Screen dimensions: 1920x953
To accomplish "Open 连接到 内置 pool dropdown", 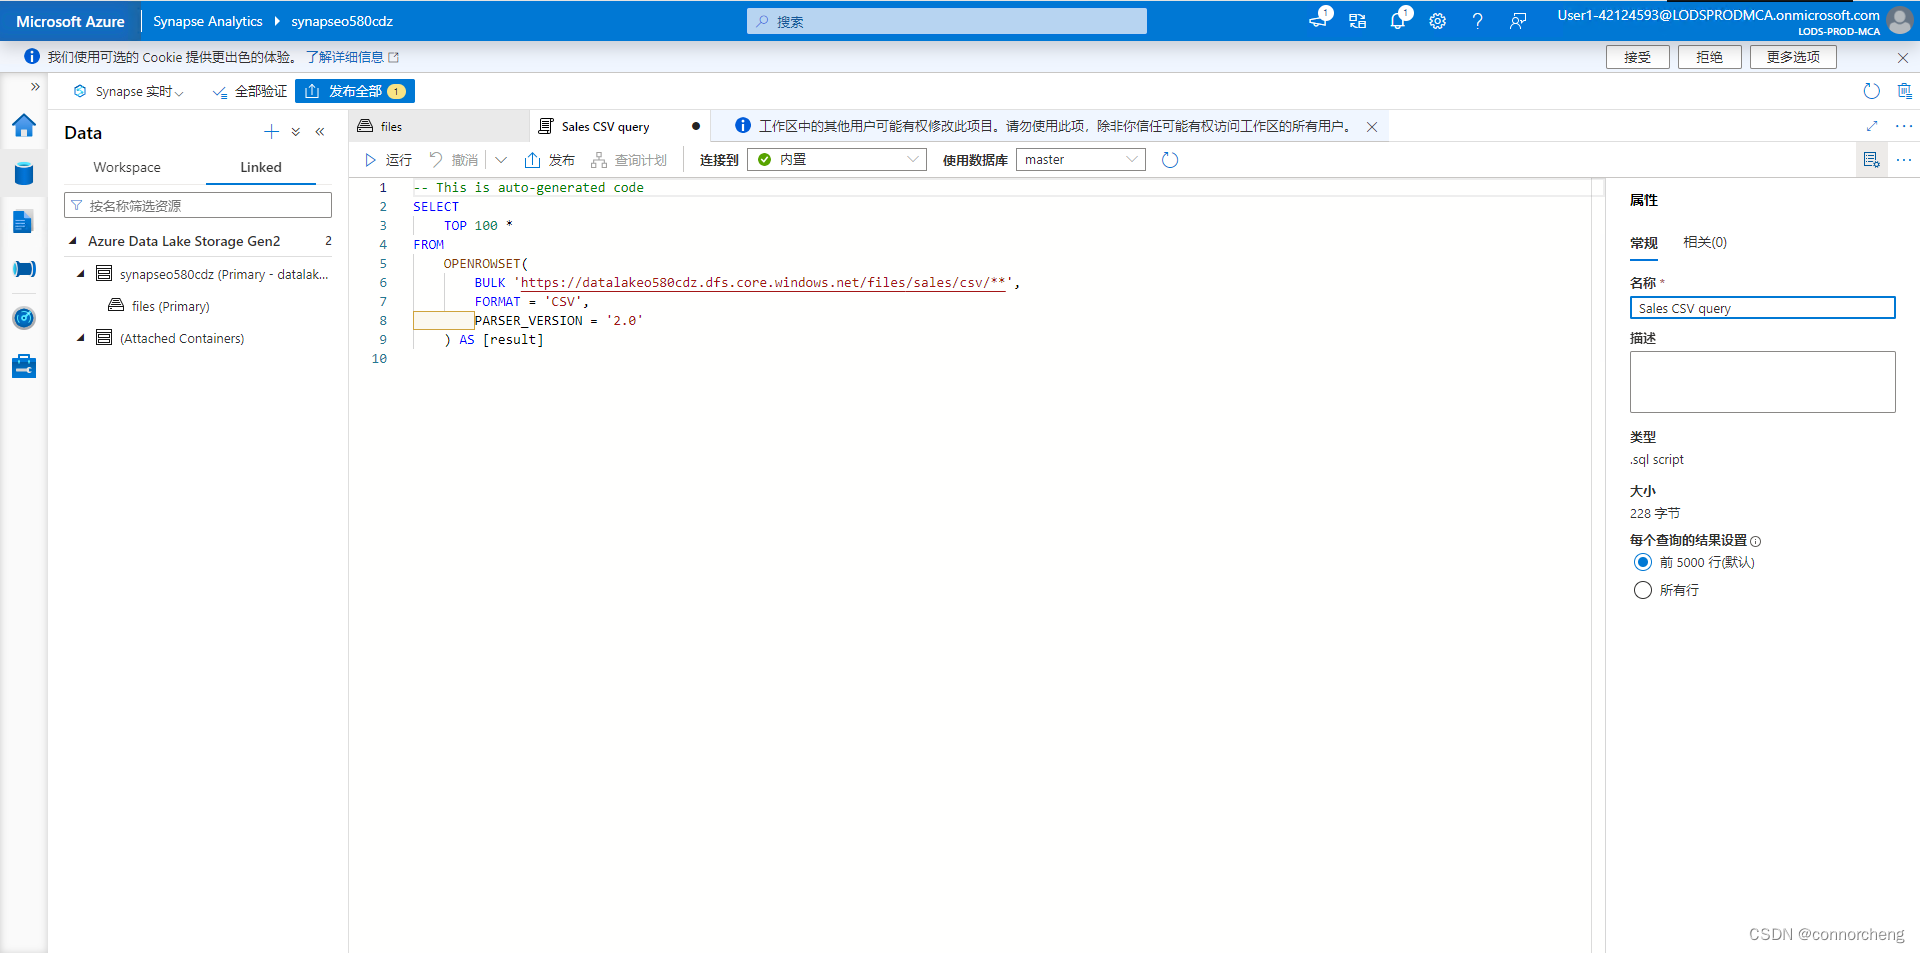I will pos(837,160).
